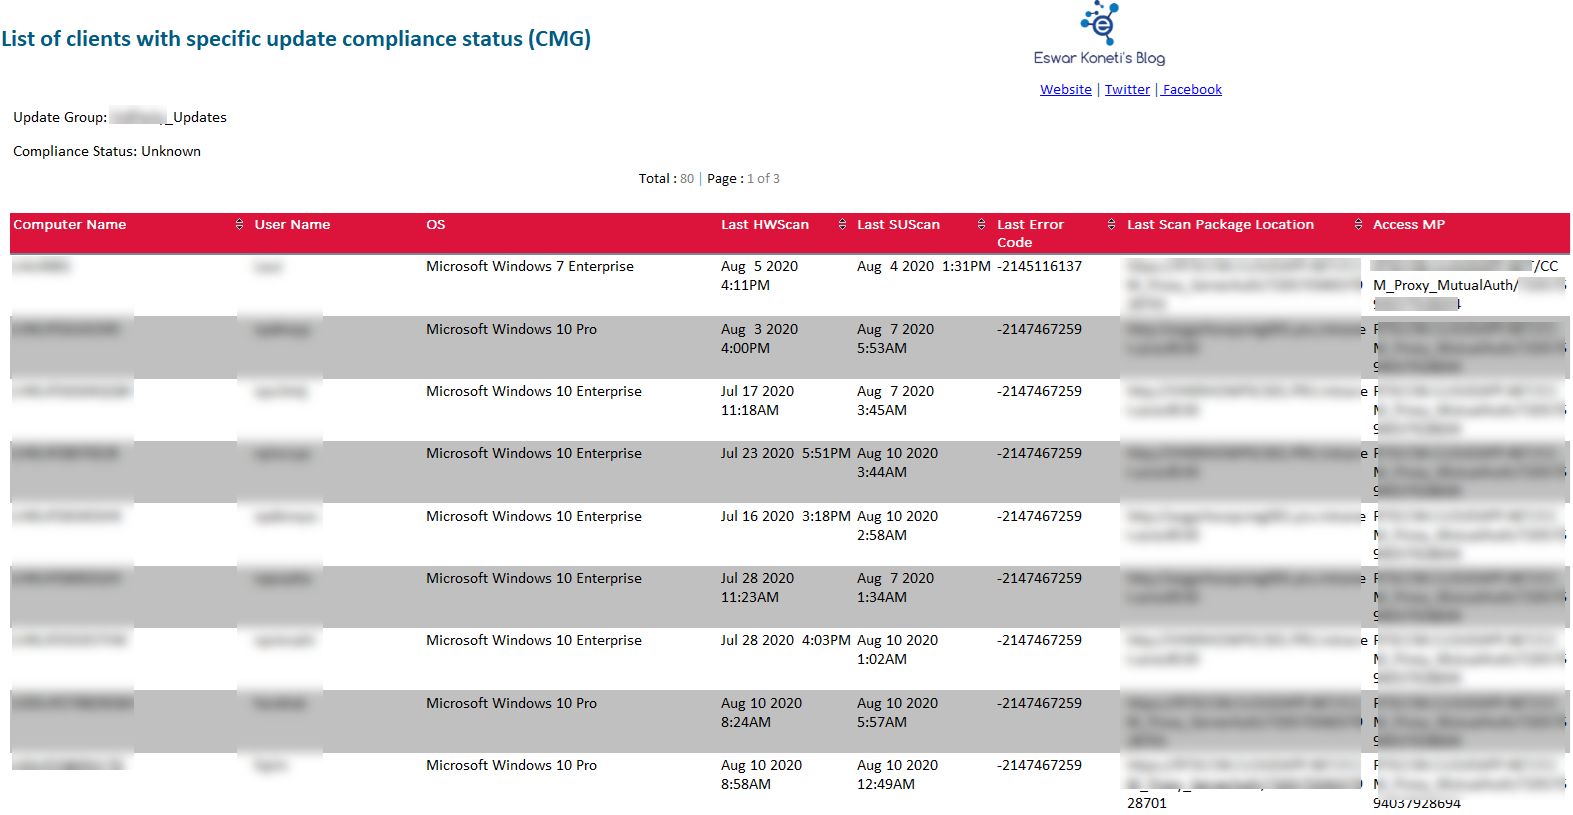Screen dimensions: 1573x815
Task: Click the Compliance Status: Unknown text
Action: [x=107, y=152]
